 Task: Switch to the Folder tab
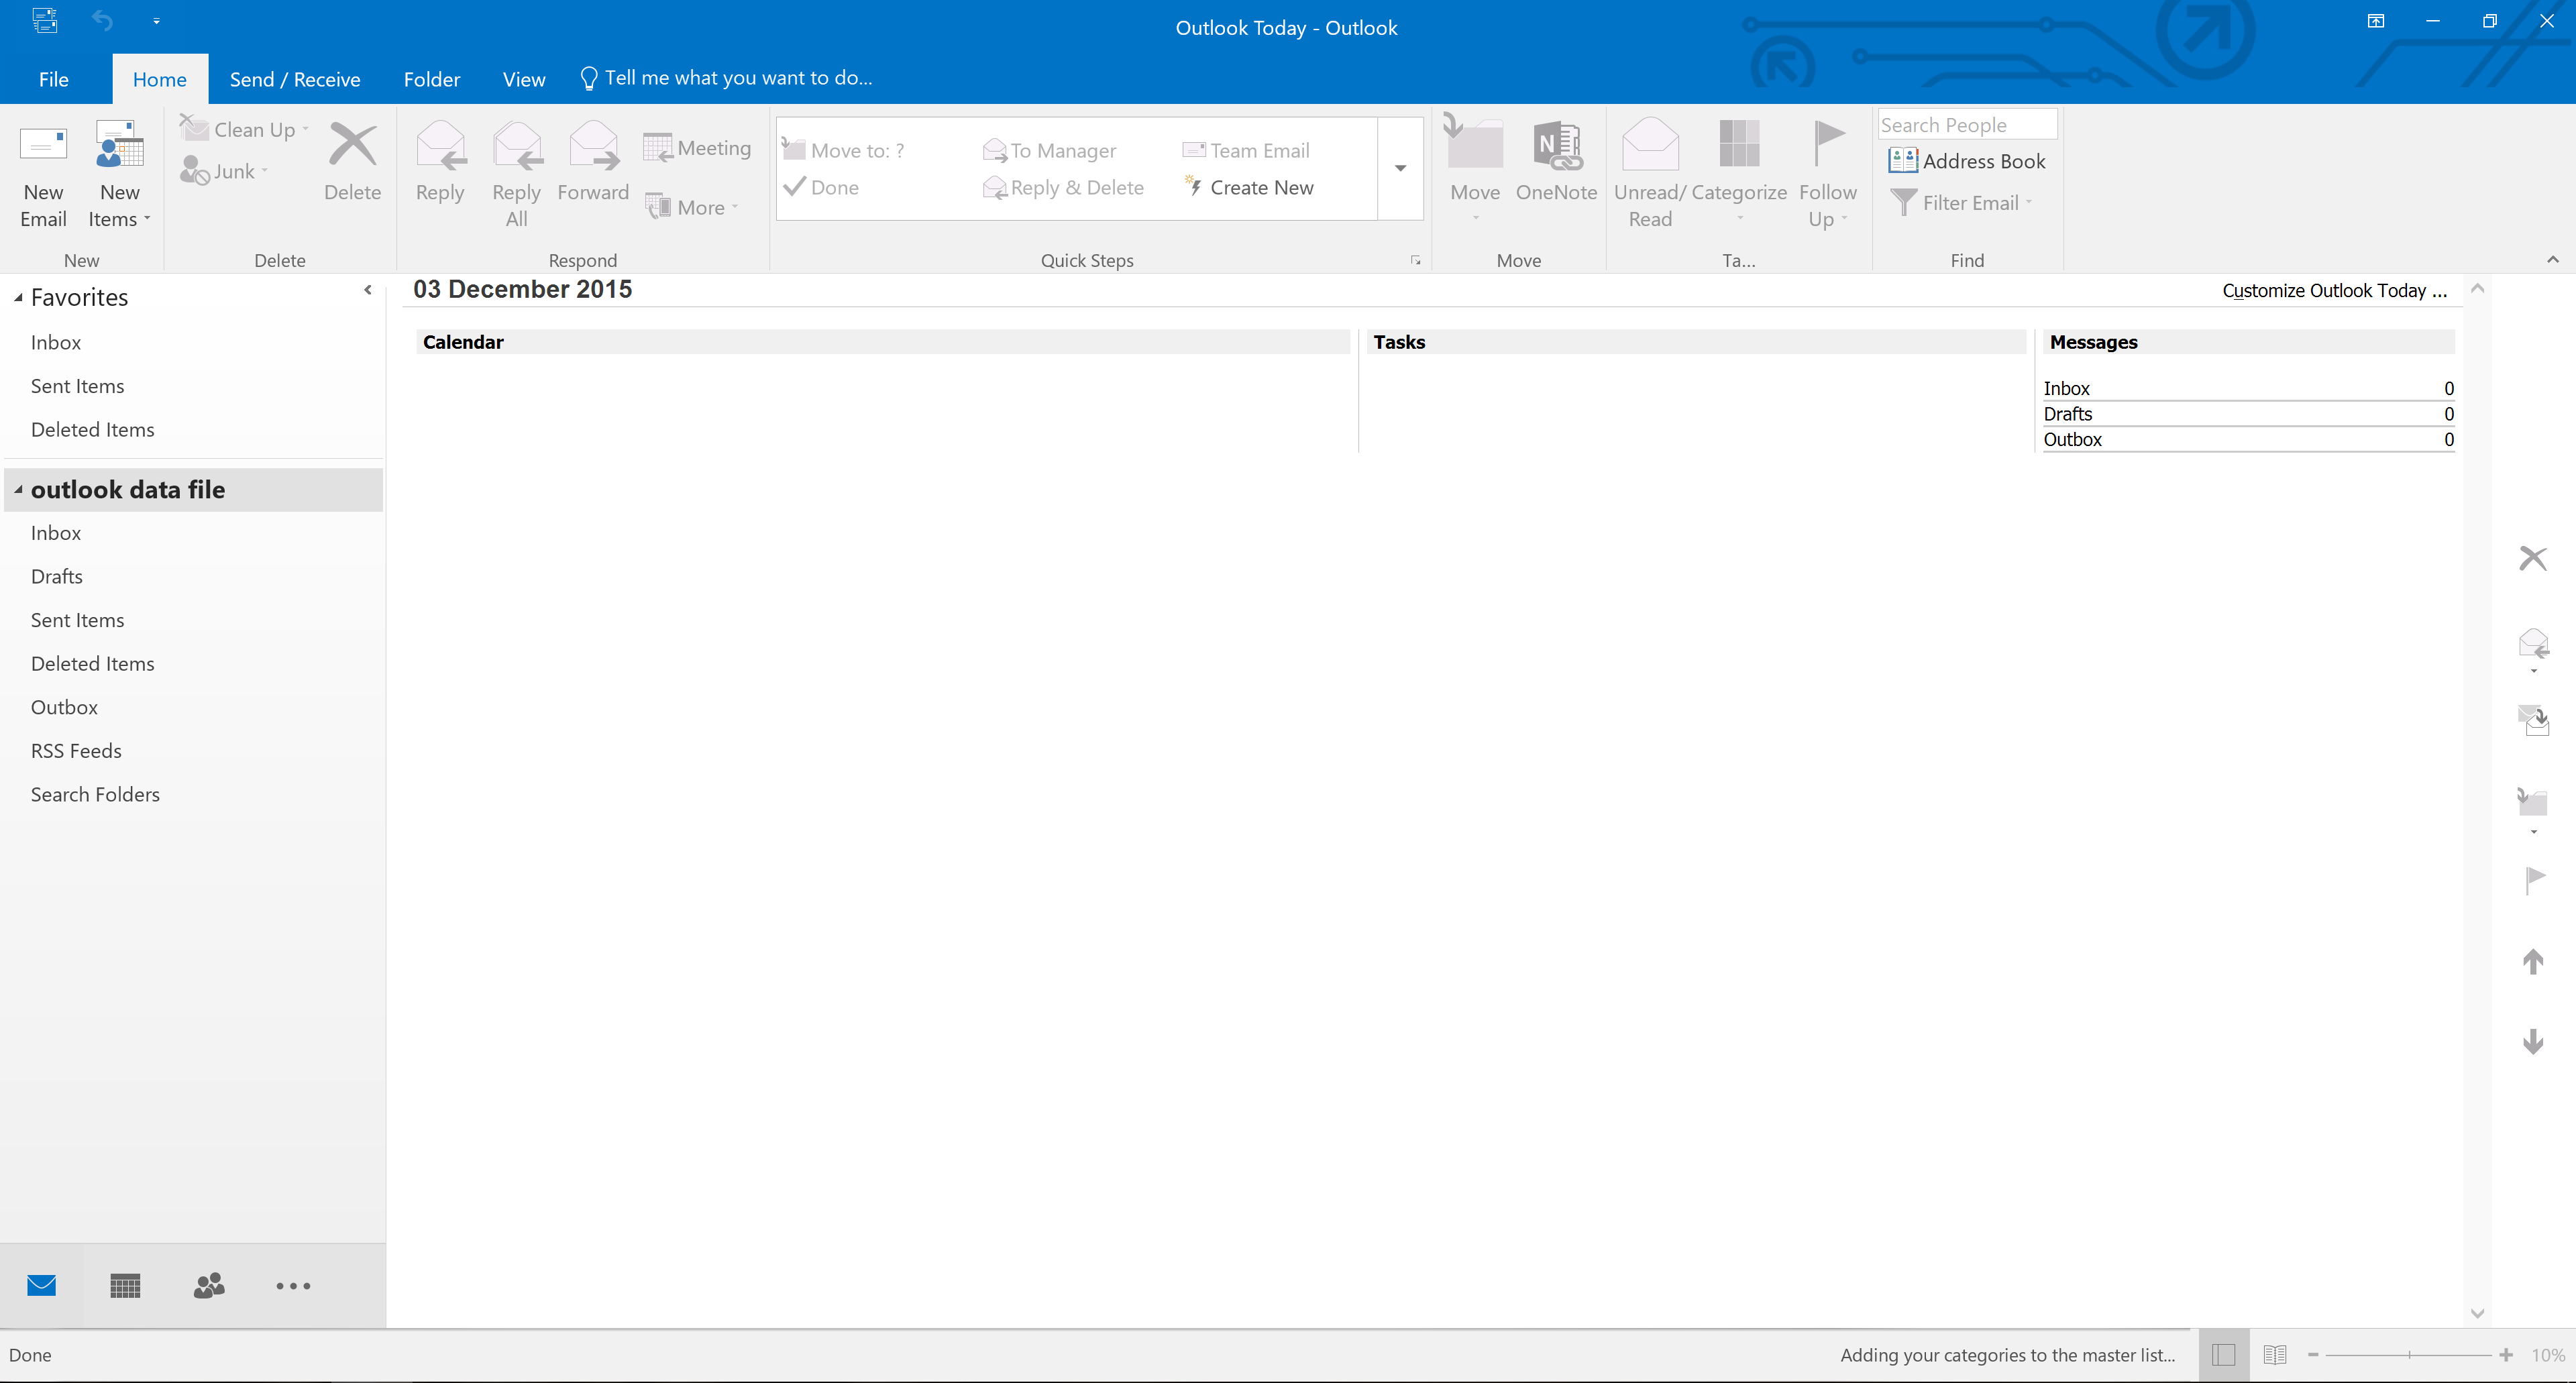pos(432,79)
